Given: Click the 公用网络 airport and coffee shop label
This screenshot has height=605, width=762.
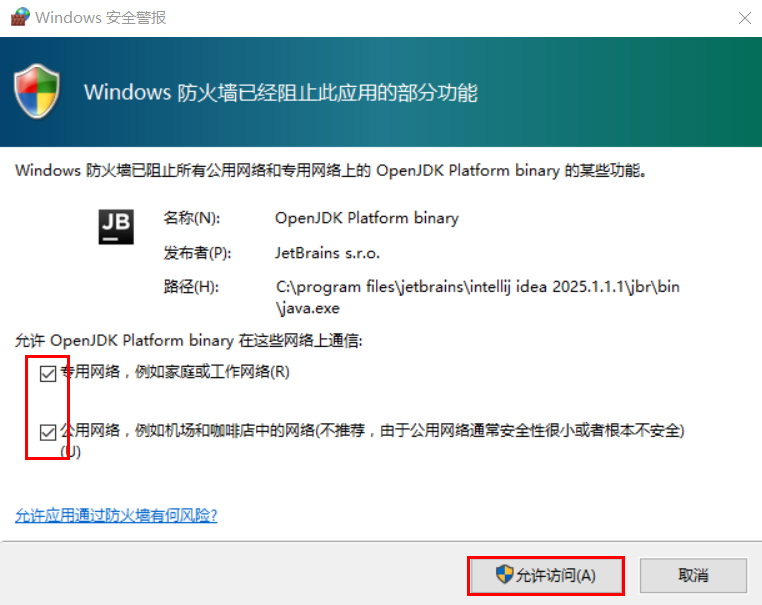Looking at the screenshot, I should [370, 431].
